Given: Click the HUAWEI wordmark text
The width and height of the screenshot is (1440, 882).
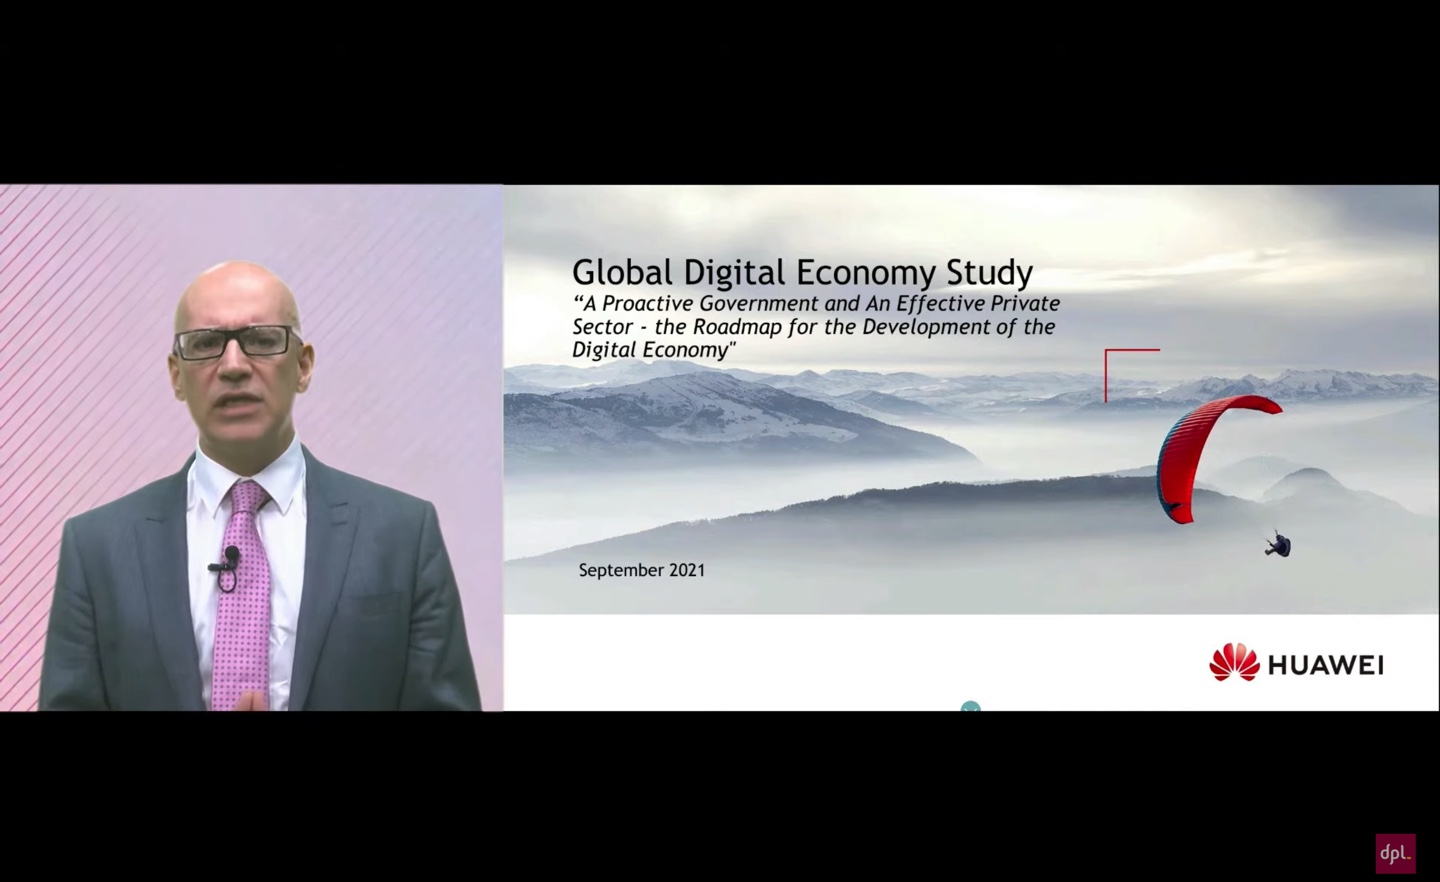Looking at the screenshot, I should coord(1325,666).
